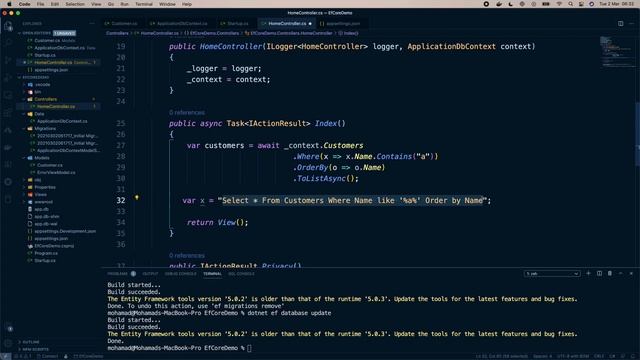The height and width of the screenshot is (360, 640).
Task: Close the terminal panel
Action: (631, 273)
